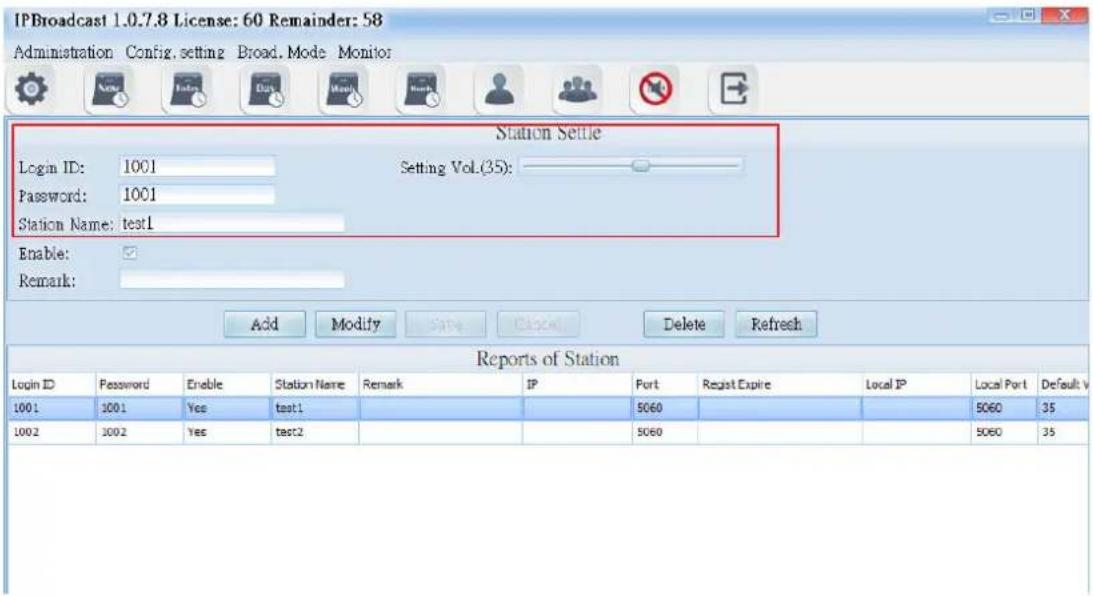The width and height of the screenshot is (1093, 596).
Task: Open the Broad. Mode menu
Action: click(x=281, y=52)
